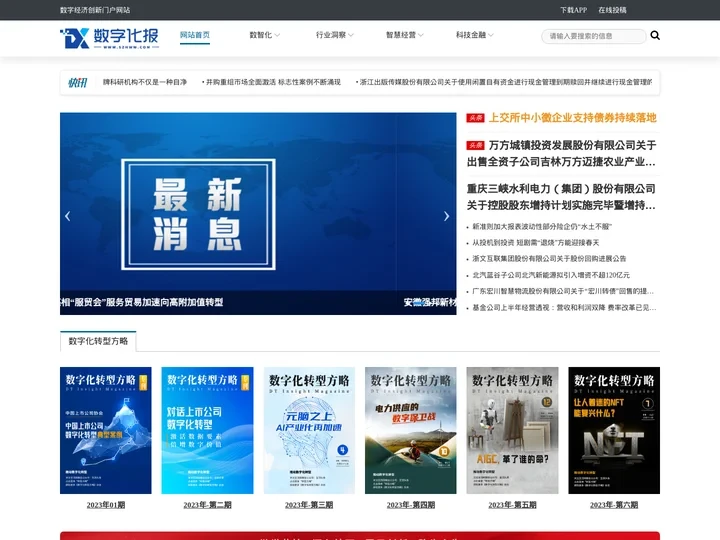Screen dimensions: 720x540
Task: Go to previous carousel slide arrow
Action: point(68,216)
